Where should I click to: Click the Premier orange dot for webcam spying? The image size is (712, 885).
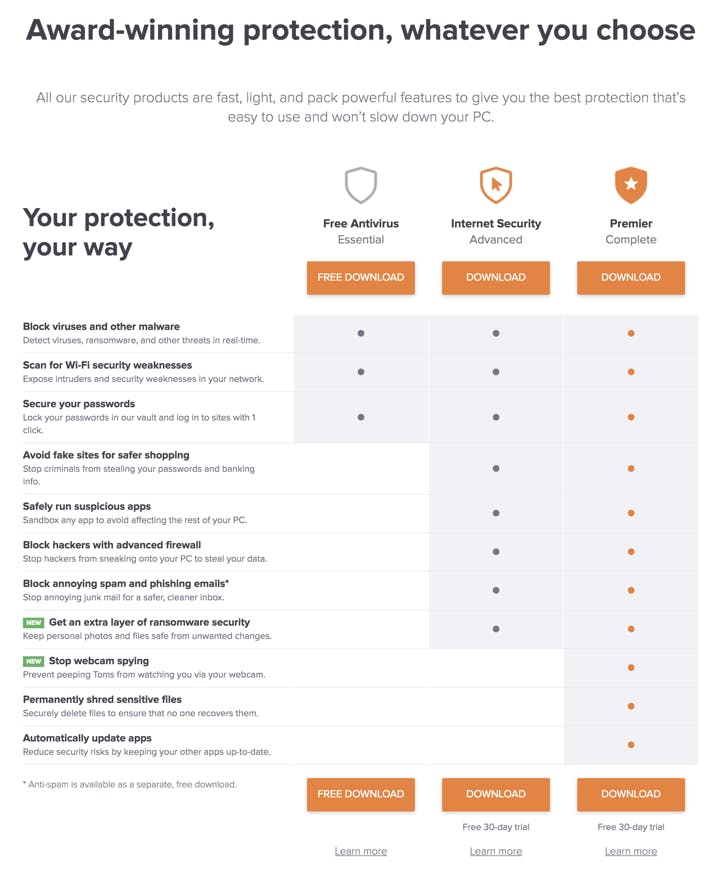(x=631, y=667)
